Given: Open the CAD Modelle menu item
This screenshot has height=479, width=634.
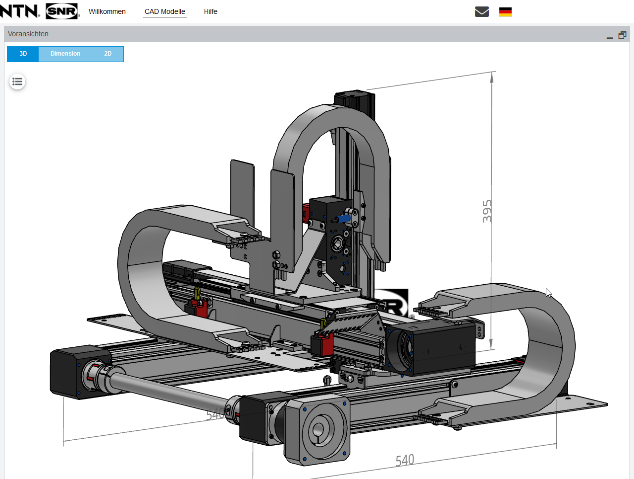Looking at the screenshot, I should pyautogui.click(x=165, y=12).
